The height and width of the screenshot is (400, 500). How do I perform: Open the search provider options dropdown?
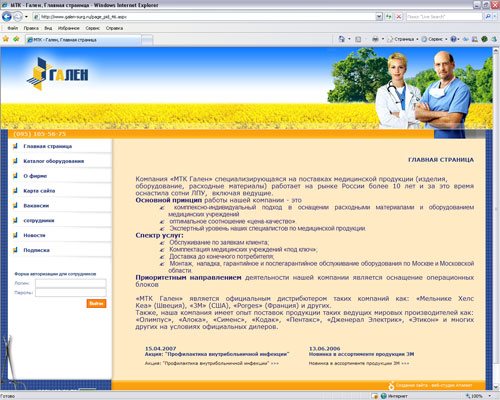pyautogui.click(x=495, y=16)
